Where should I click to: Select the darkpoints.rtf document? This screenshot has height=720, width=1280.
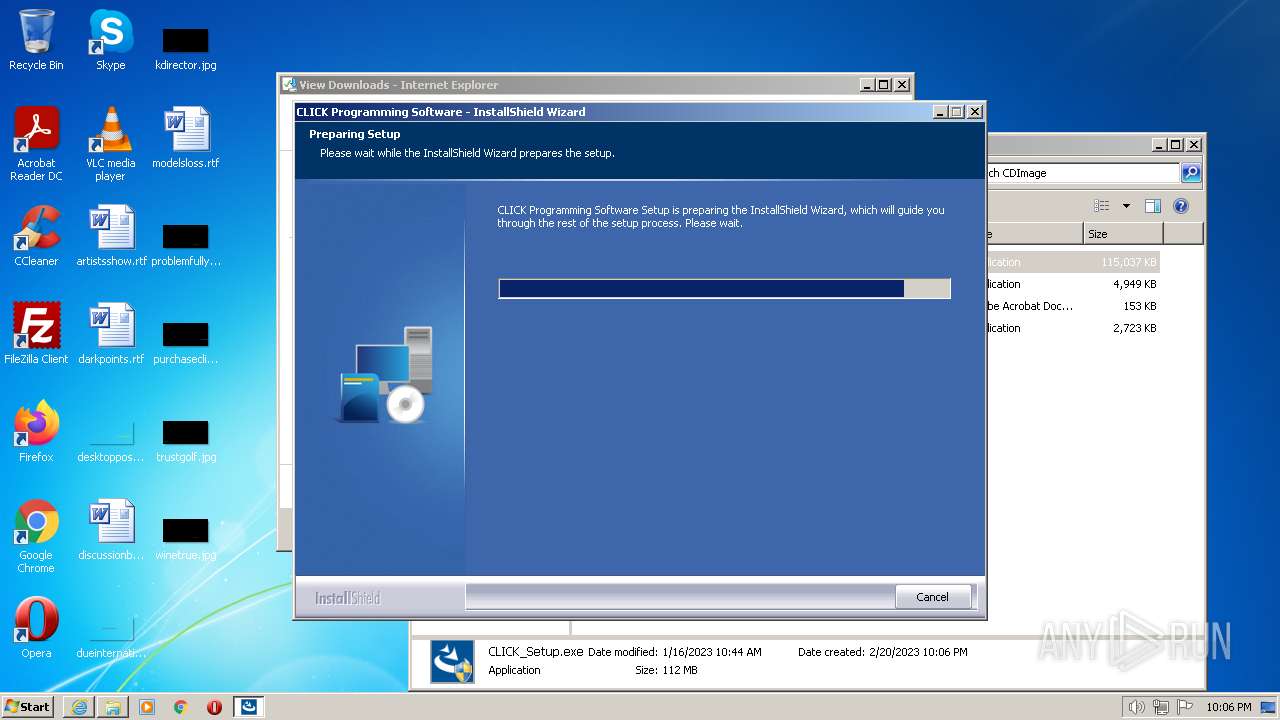(110, 334)
